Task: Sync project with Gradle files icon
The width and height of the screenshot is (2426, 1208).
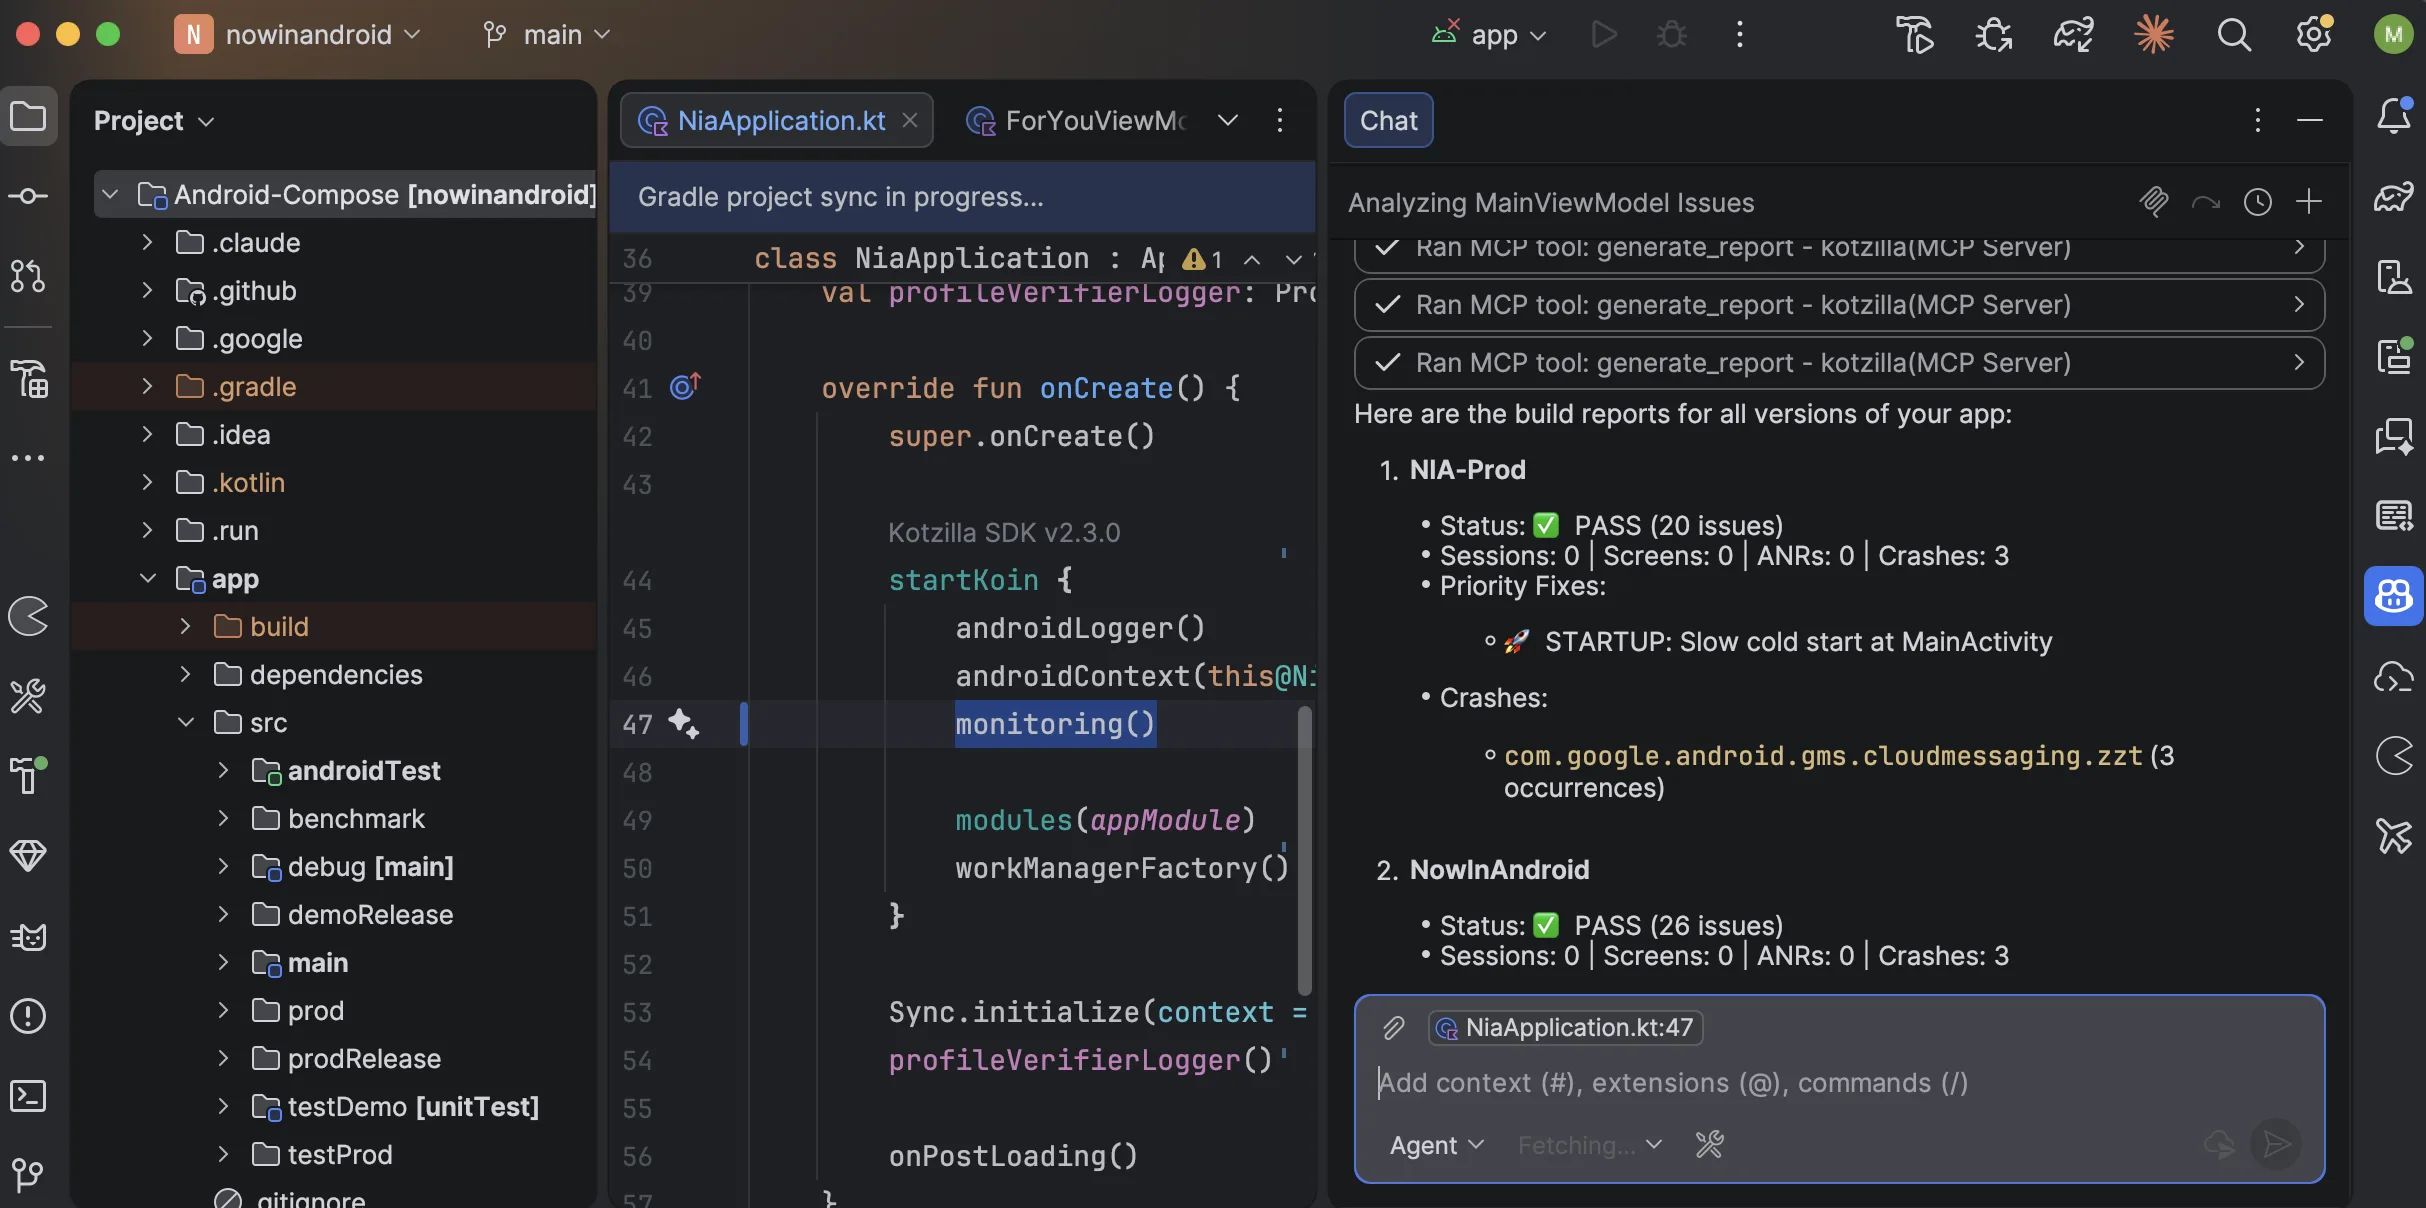Action: [2074, 35]
